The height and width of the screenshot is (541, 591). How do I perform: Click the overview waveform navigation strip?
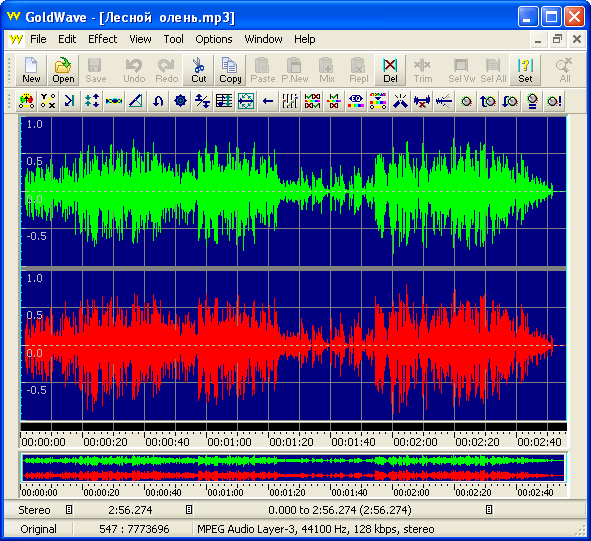pos(293,468)
